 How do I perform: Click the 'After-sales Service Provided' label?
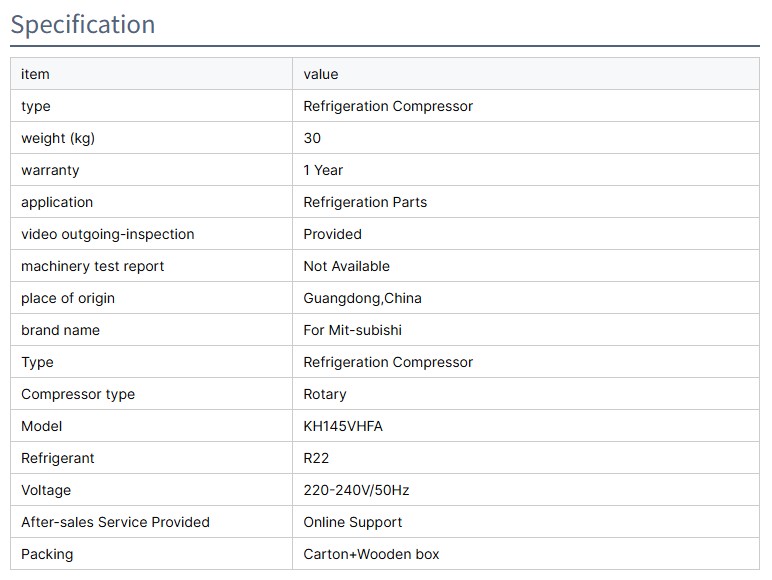tap(115, 522)
